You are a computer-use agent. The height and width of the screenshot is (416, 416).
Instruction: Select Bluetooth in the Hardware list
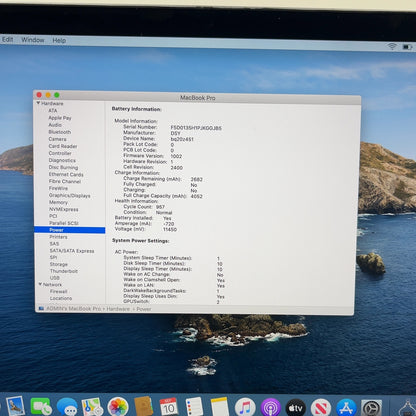pos(60,132)
